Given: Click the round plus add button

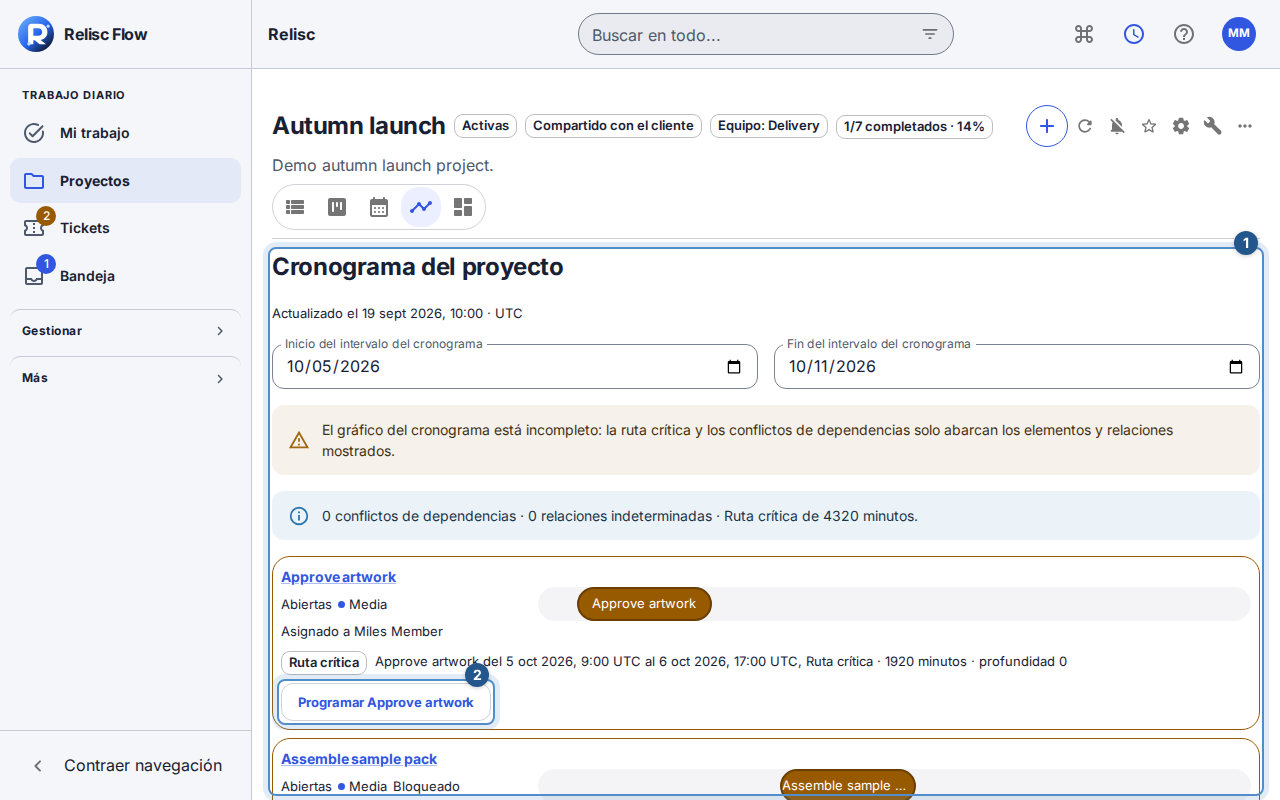Looking at the screenshot, I should coord(1047,126).
